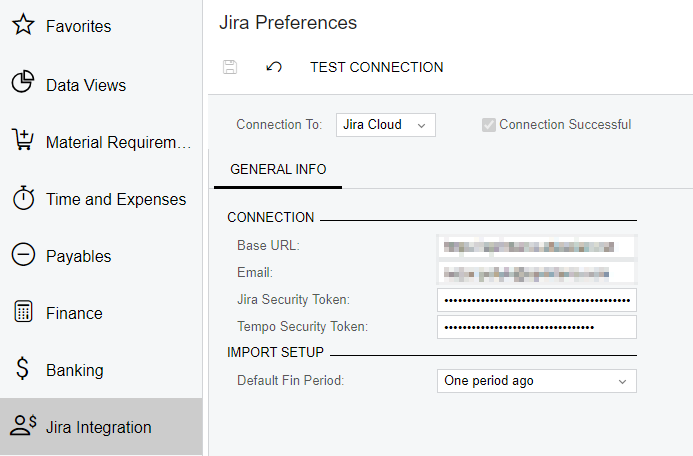Select the Time and Expenses menu entry
The width and height of the screenshot is (693, 456).
point(101,199)
